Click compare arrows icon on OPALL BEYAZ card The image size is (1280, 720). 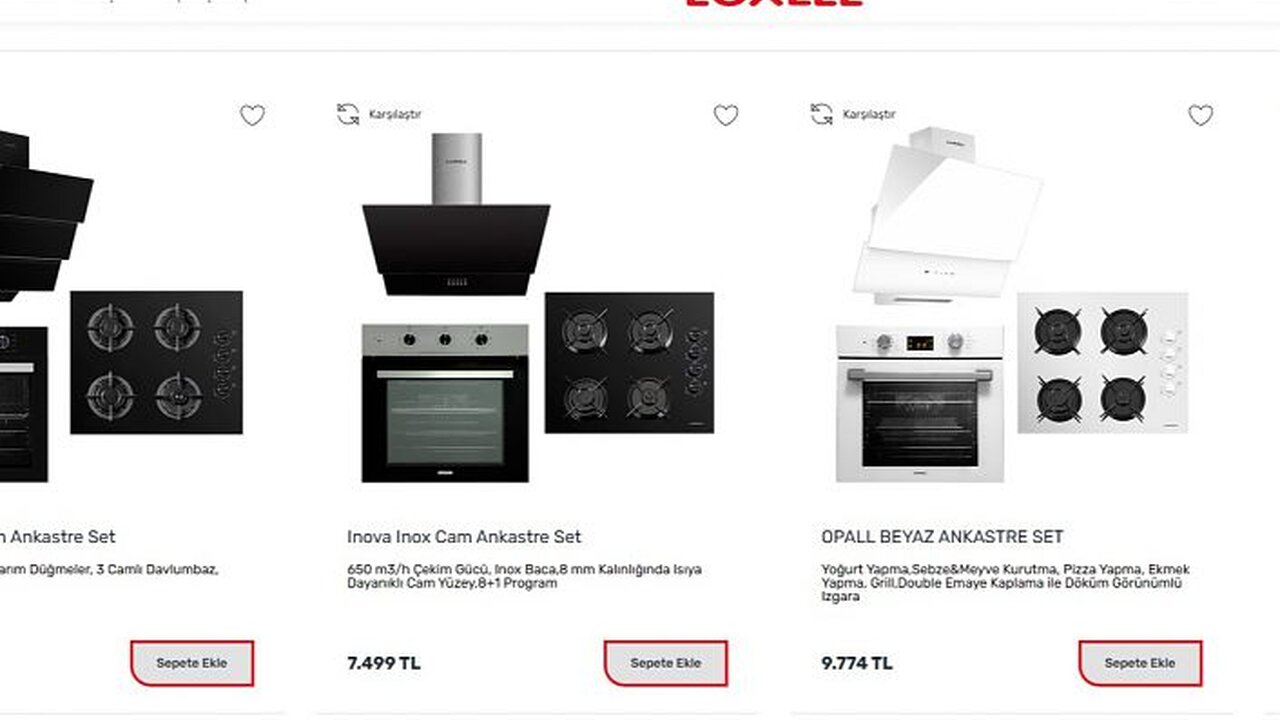point(822,114)
